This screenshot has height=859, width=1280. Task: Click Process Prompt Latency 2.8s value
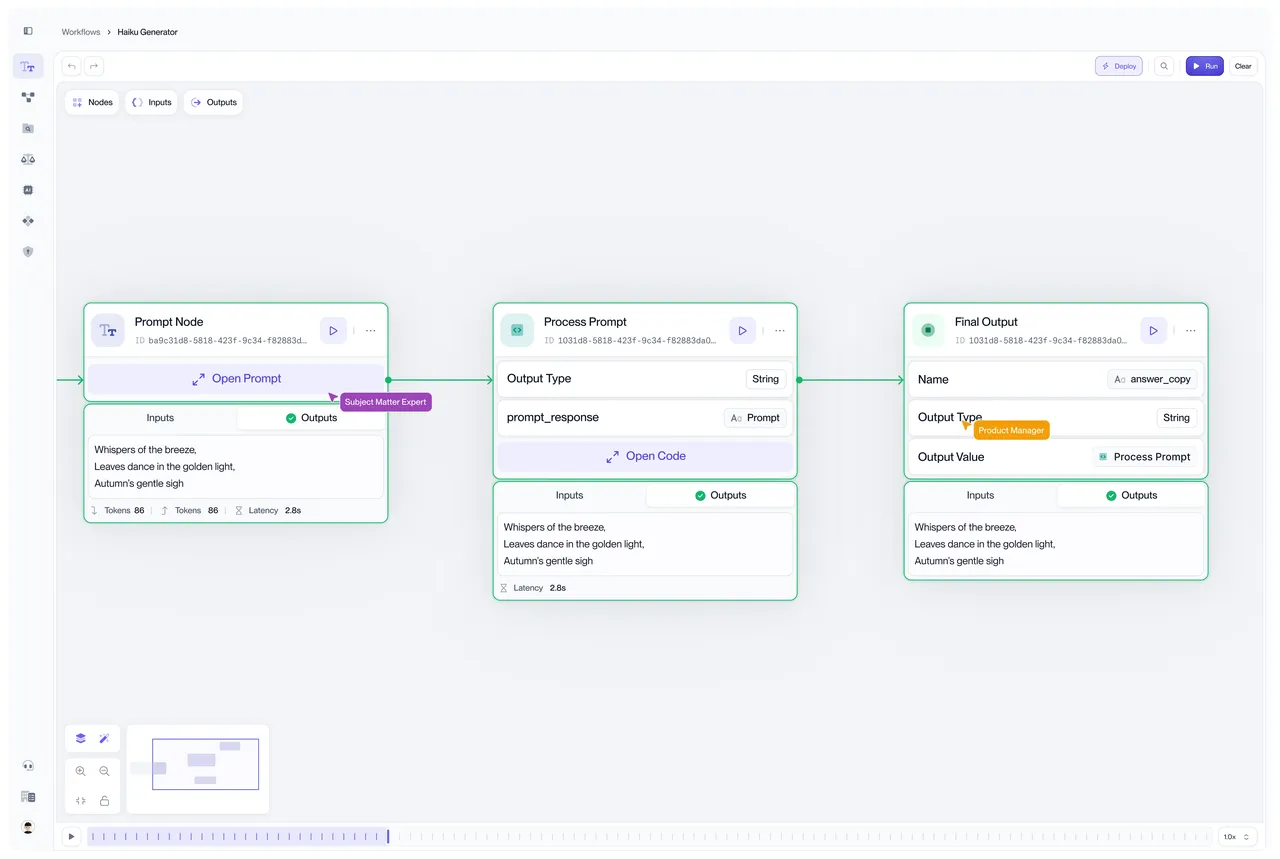558,588
